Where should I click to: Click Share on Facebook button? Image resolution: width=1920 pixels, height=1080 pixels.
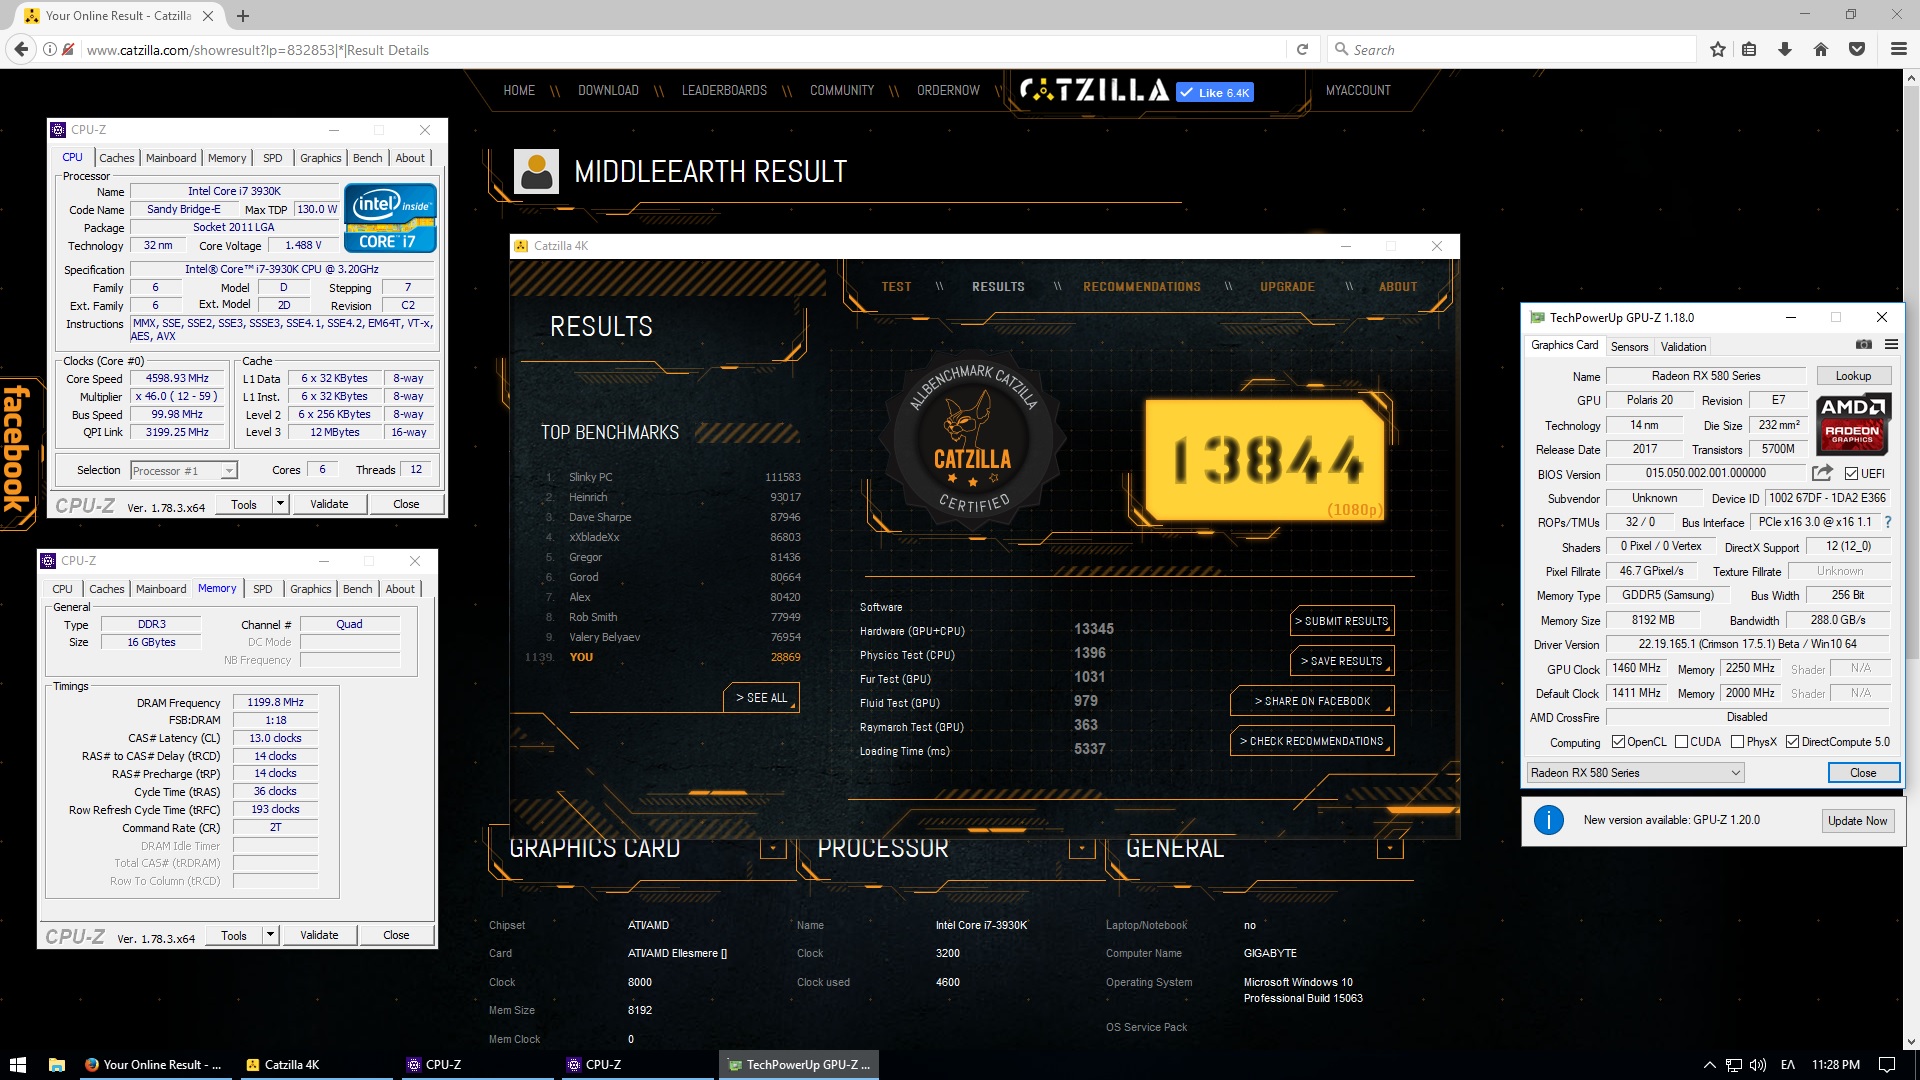click(1311, 701)
